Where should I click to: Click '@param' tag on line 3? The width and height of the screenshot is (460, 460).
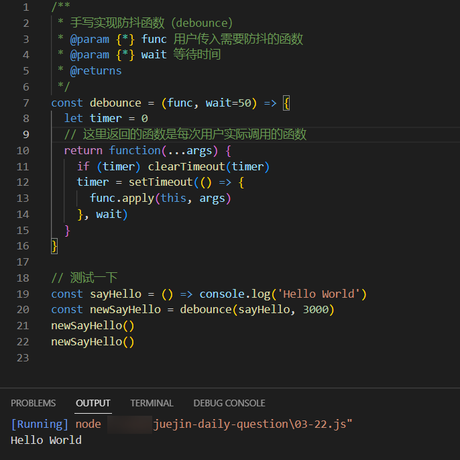[89, 39]
